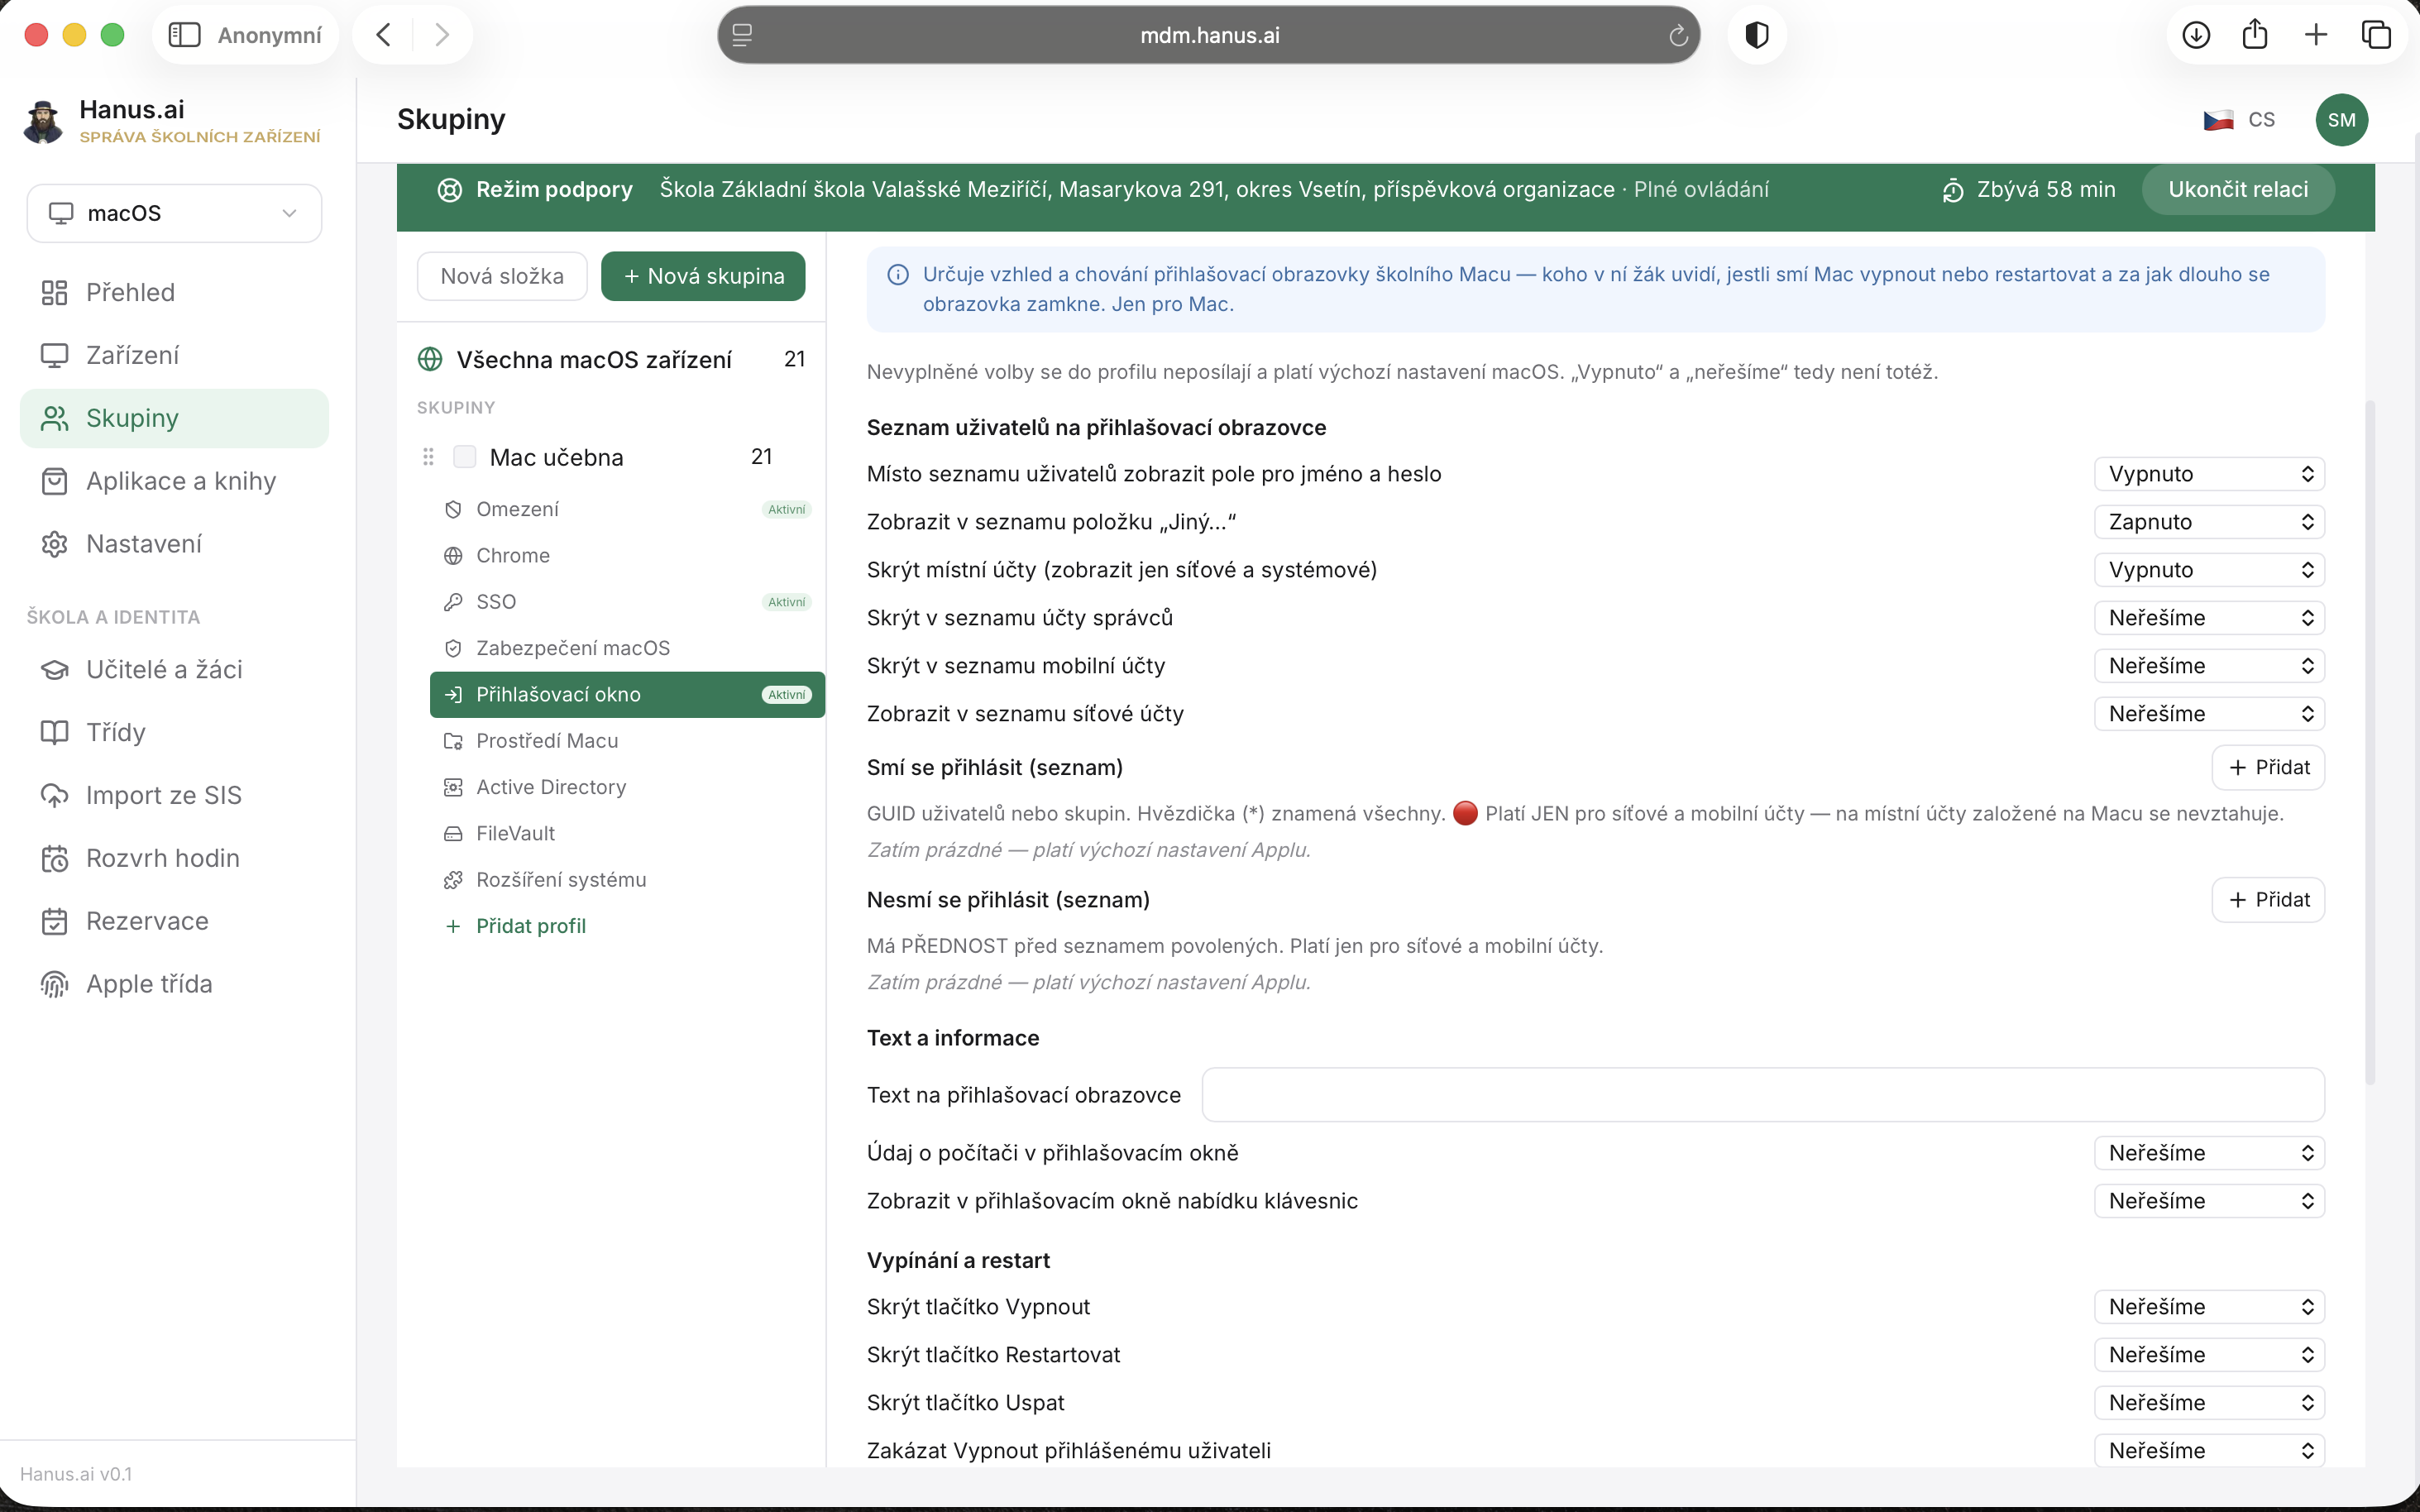
Task: Open Nastavení in the sidebar
Action: tap(174, 544)
